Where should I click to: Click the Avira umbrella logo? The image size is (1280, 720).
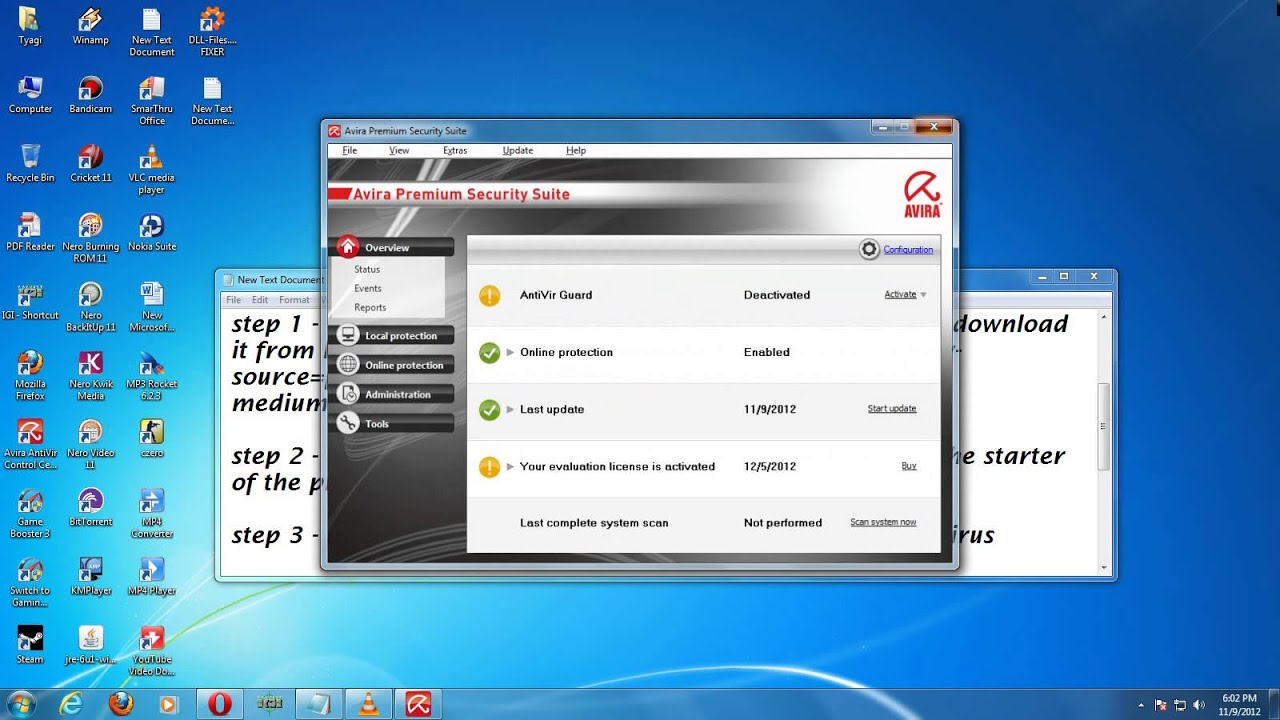pos(922,194)
